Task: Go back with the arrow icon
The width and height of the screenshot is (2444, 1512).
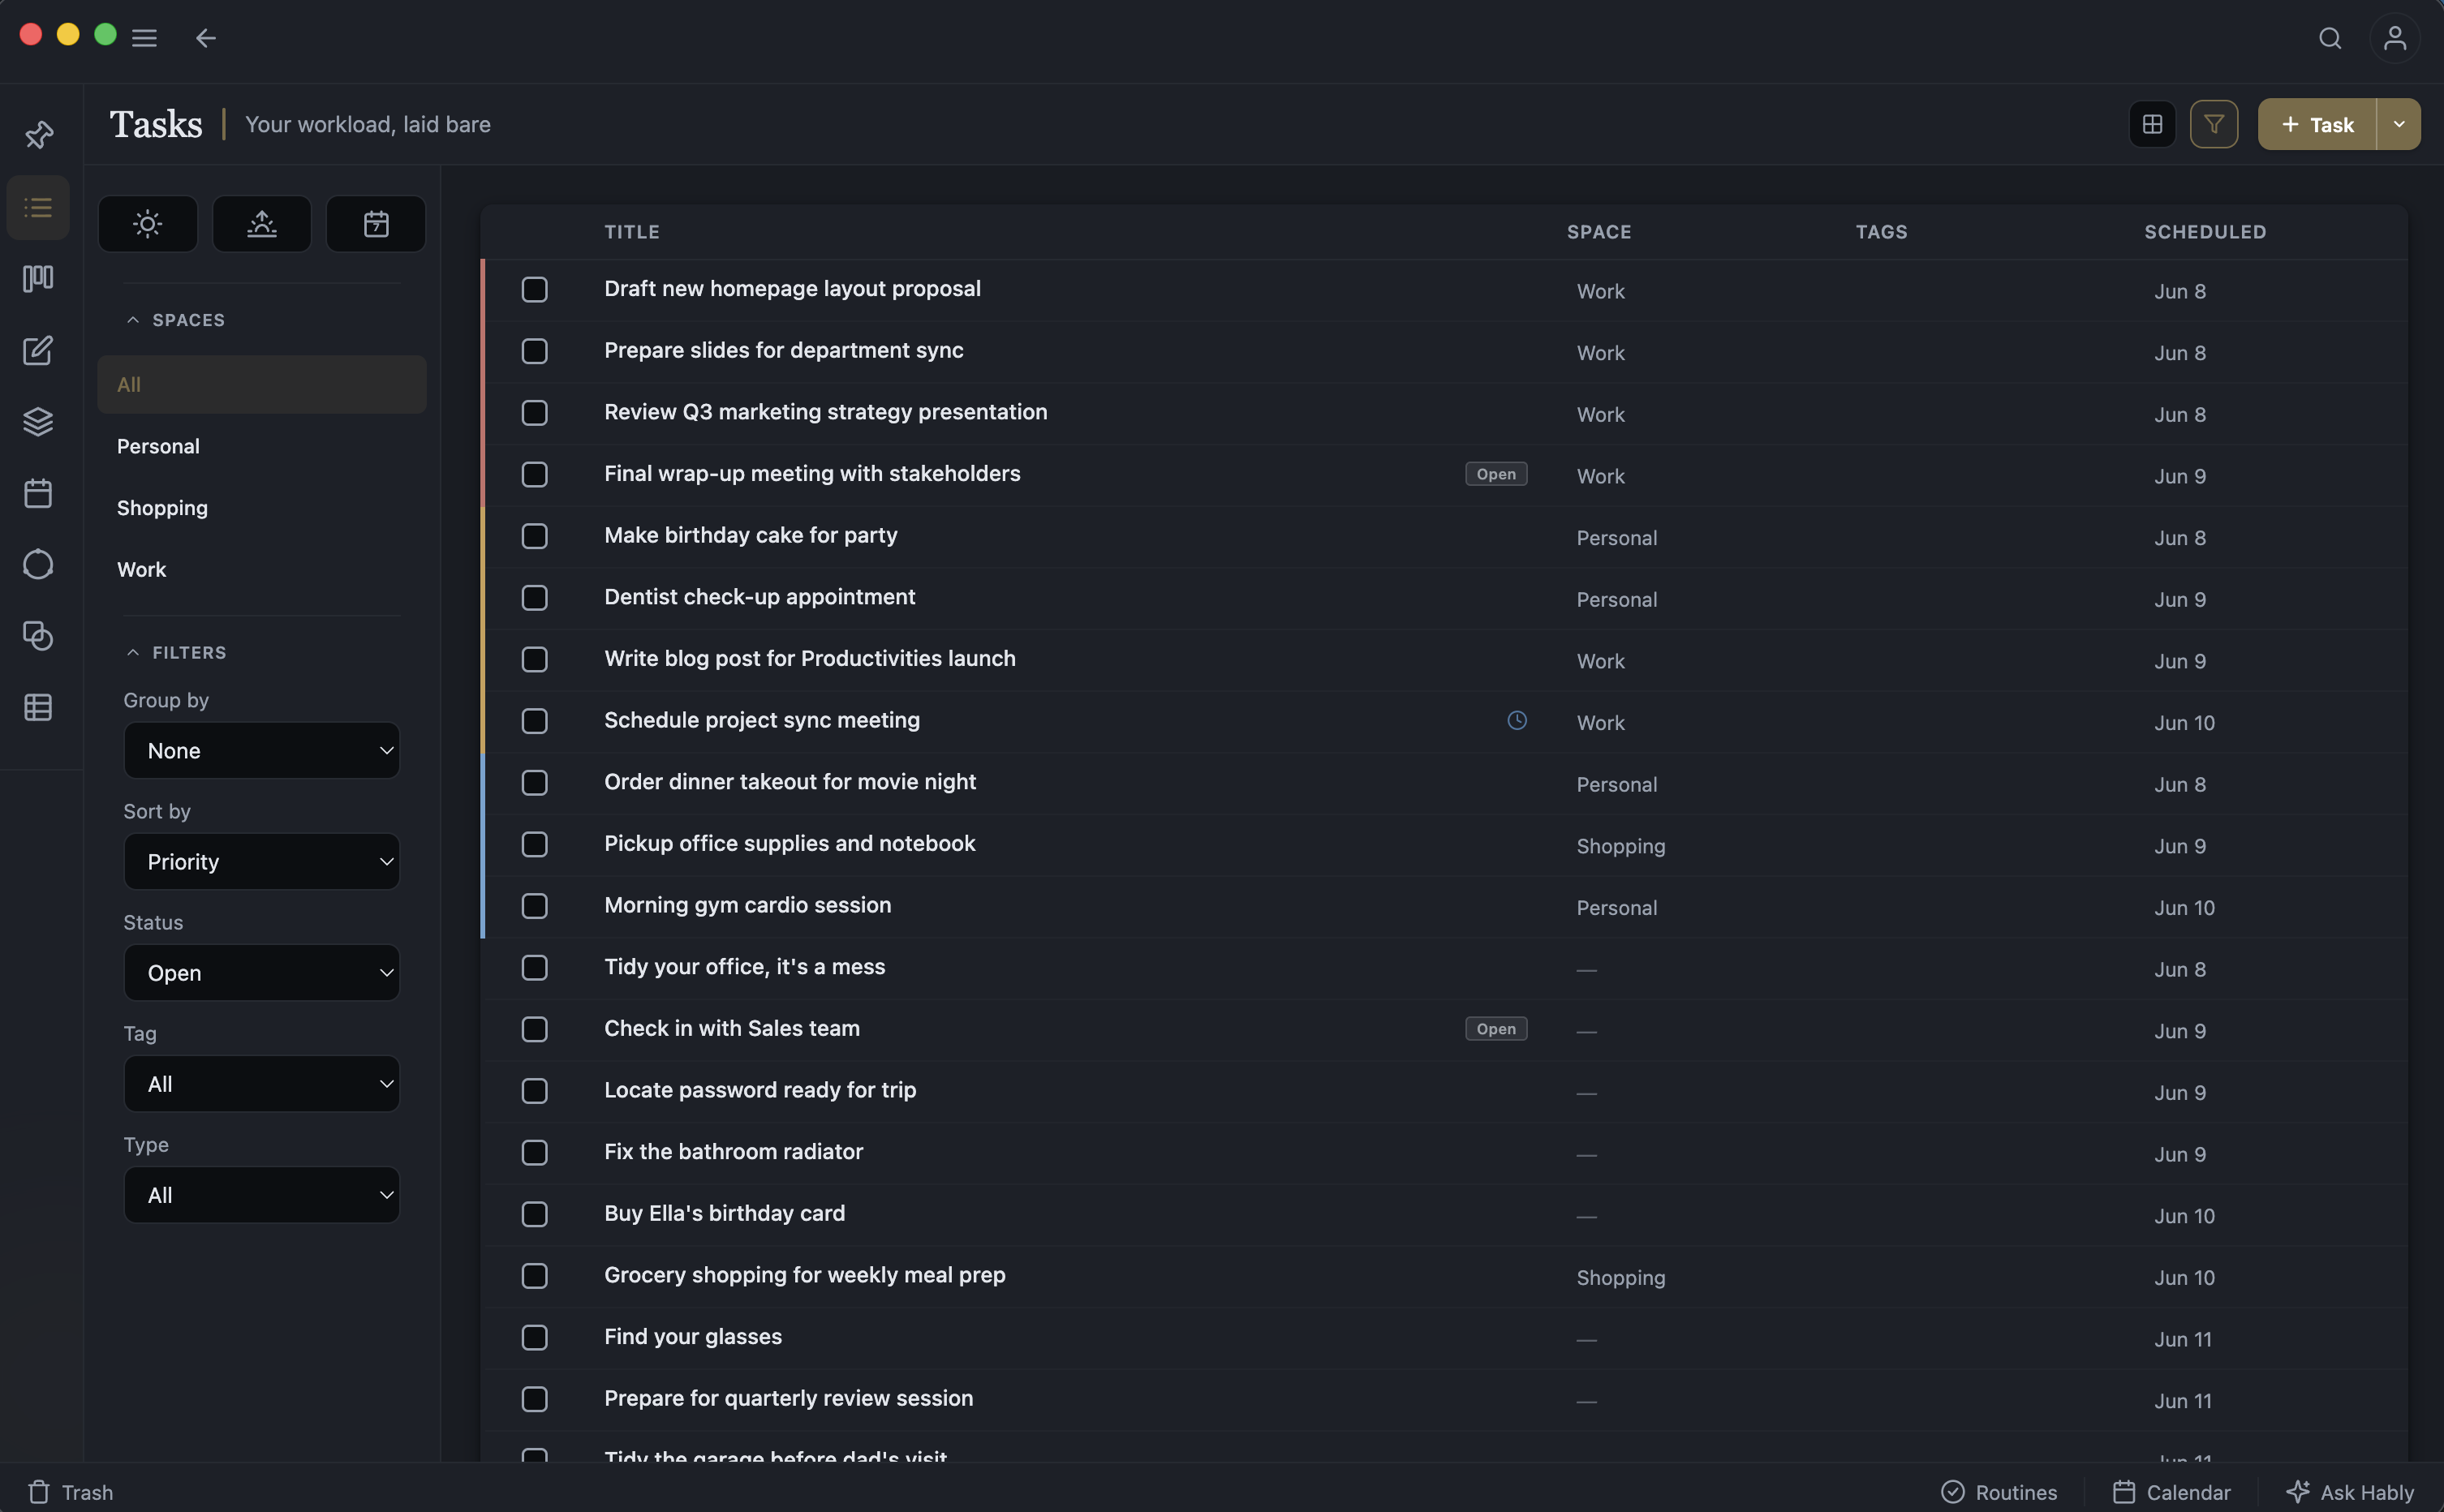Action: coord(206,38)
